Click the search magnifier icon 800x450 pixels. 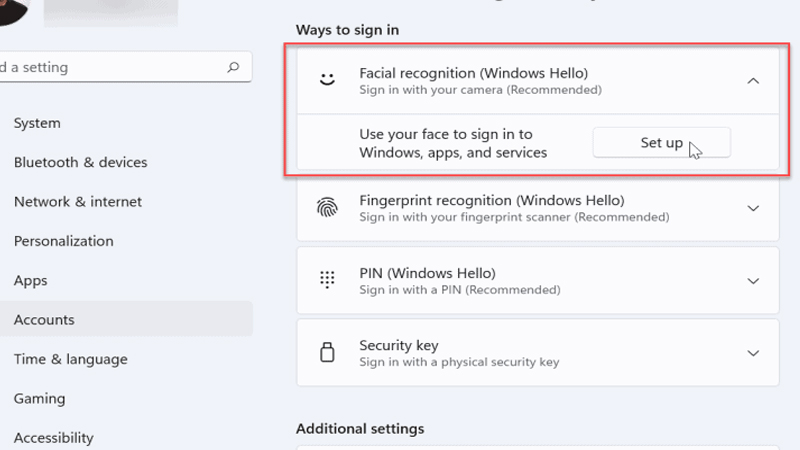point(233,68)
